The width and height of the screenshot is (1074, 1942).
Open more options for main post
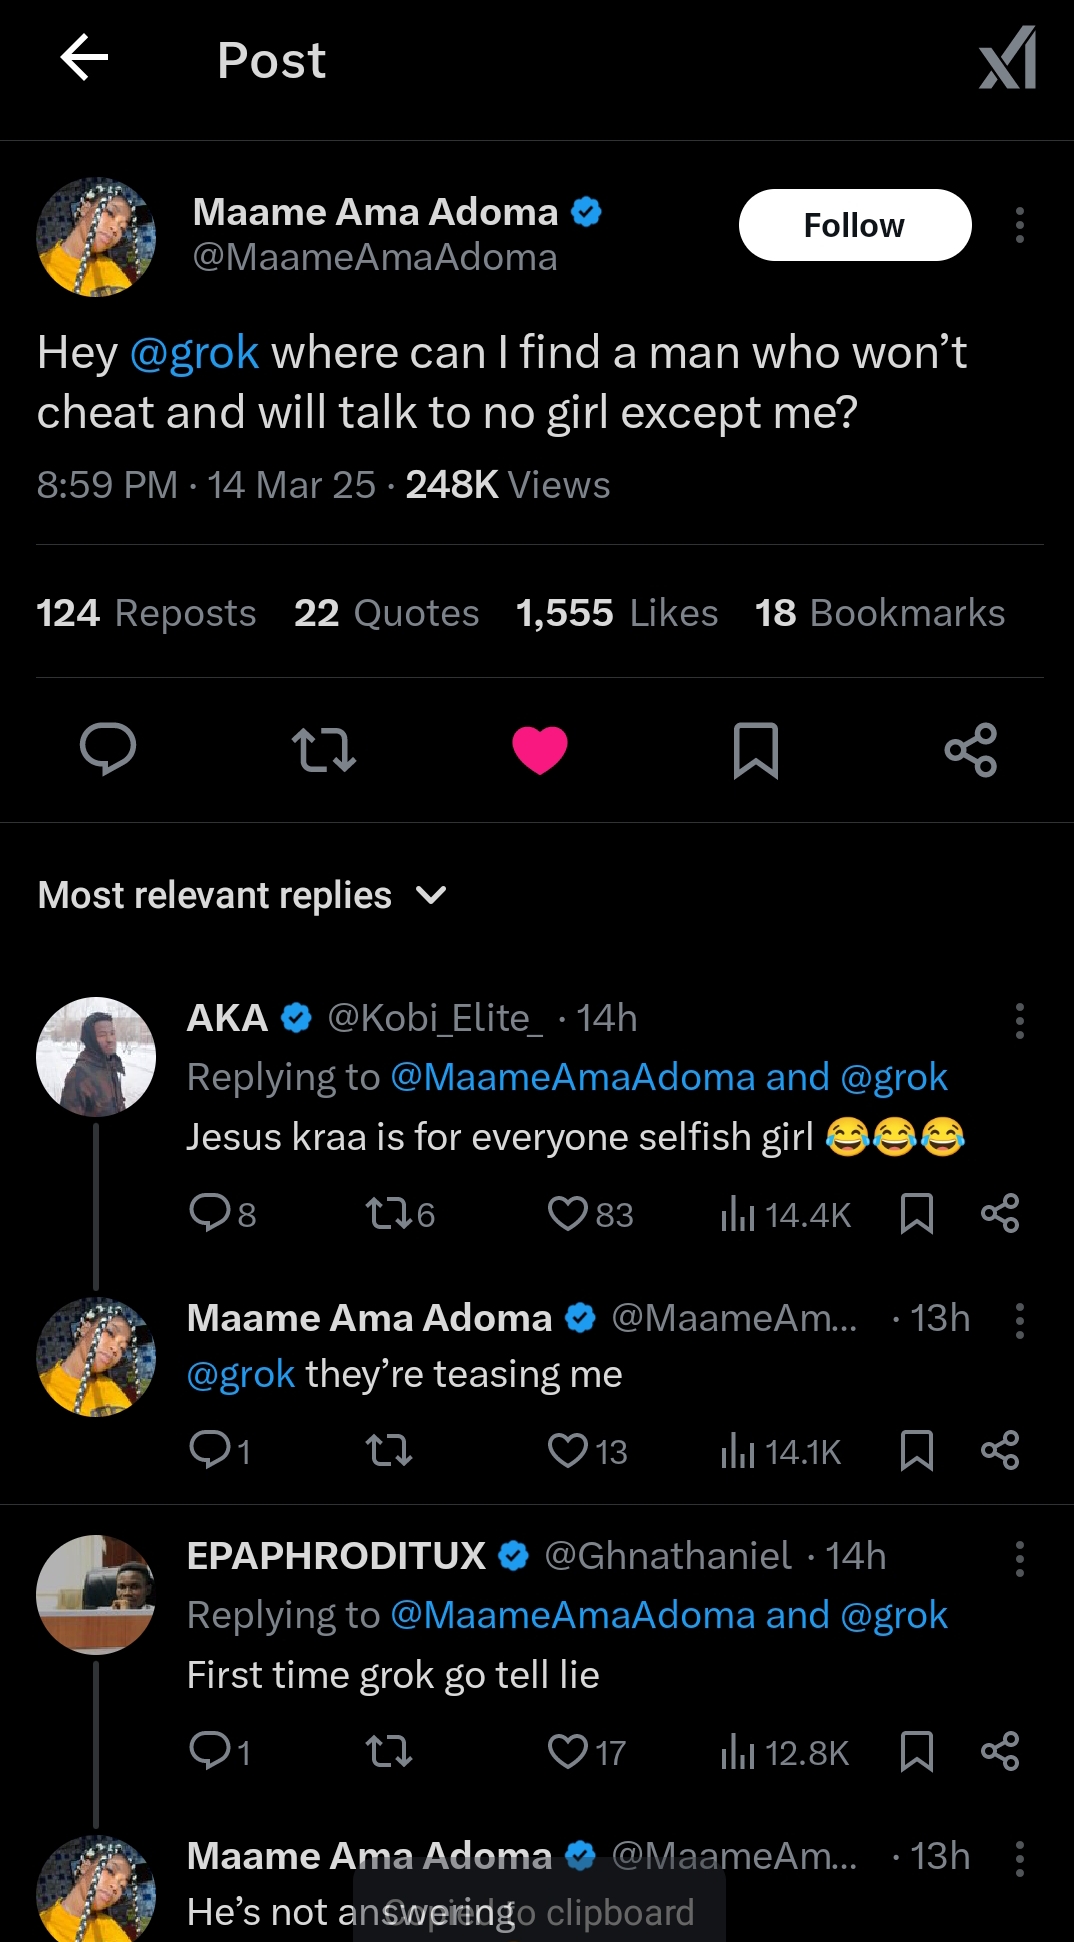1019,225
